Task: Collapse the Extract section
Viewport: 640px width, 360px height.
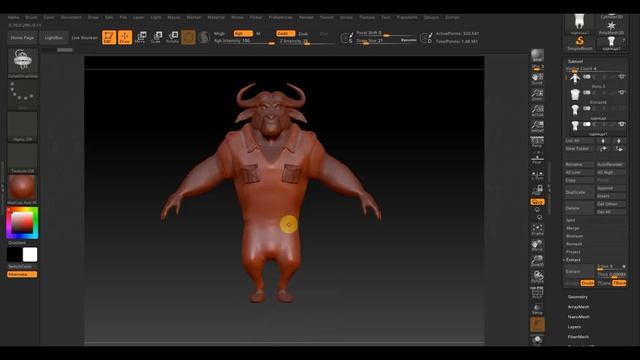Action: (573, 260)
